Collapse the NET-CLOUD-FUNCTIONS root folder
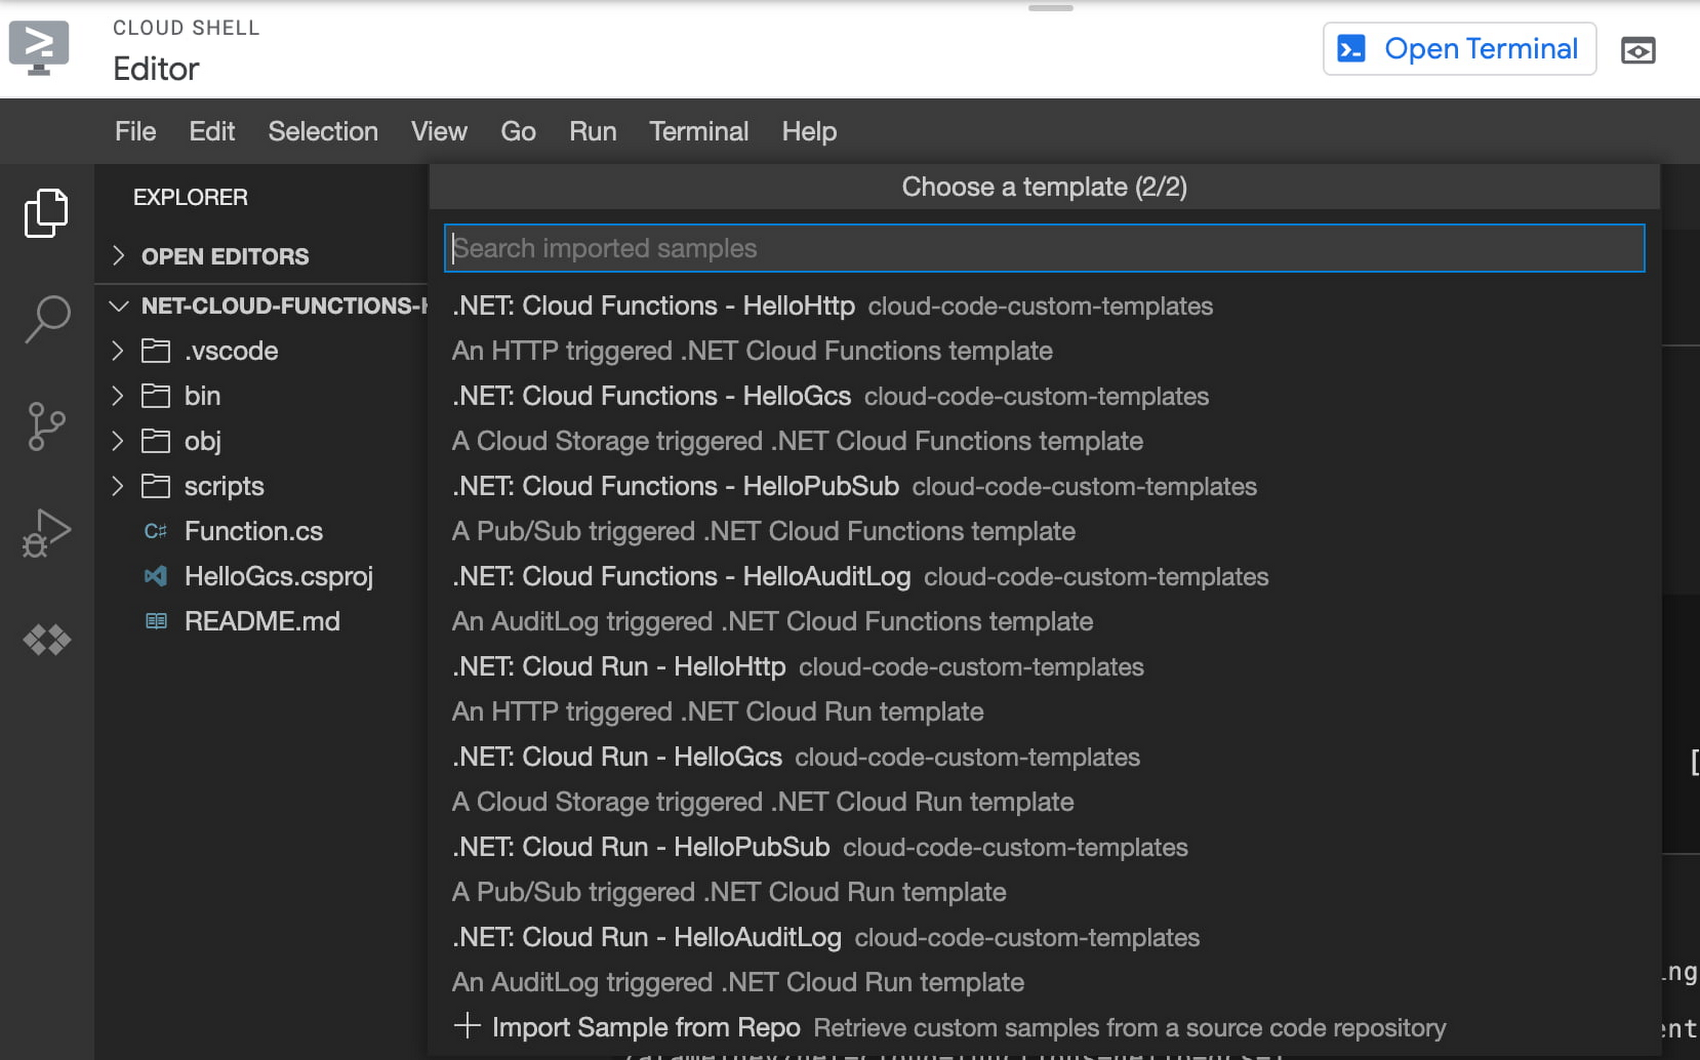Image resolution: width=1700 pixels, height=1060 pixels. (x=118, y=305)
